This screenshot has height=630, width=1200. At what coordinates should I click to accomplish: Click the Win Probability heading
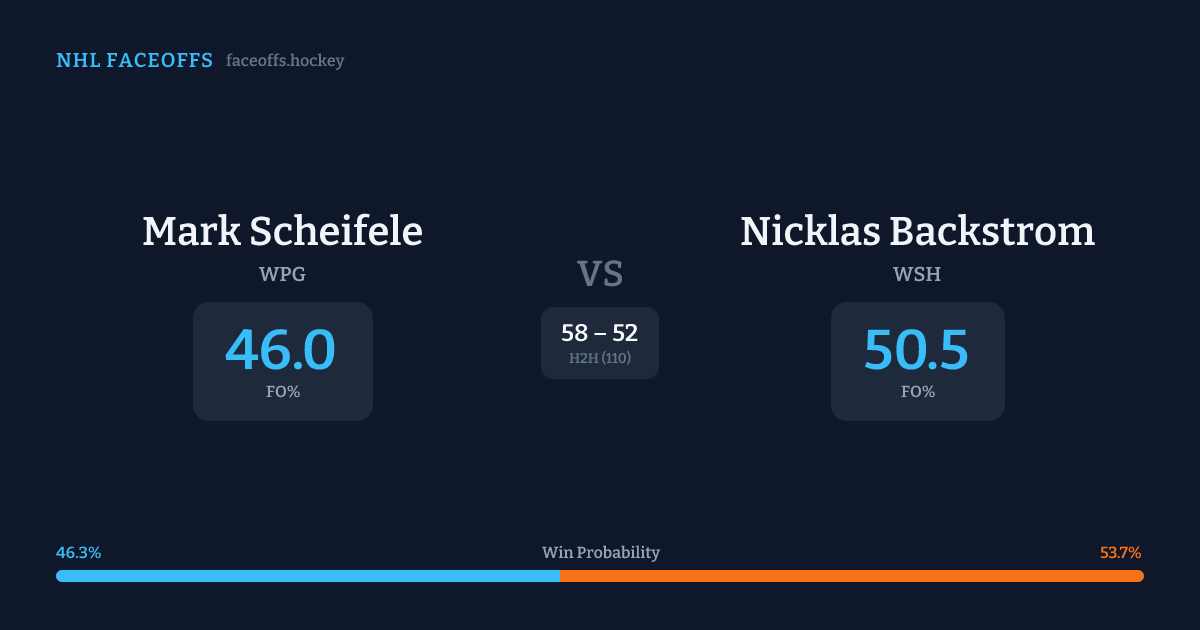(x=601, y=553)
